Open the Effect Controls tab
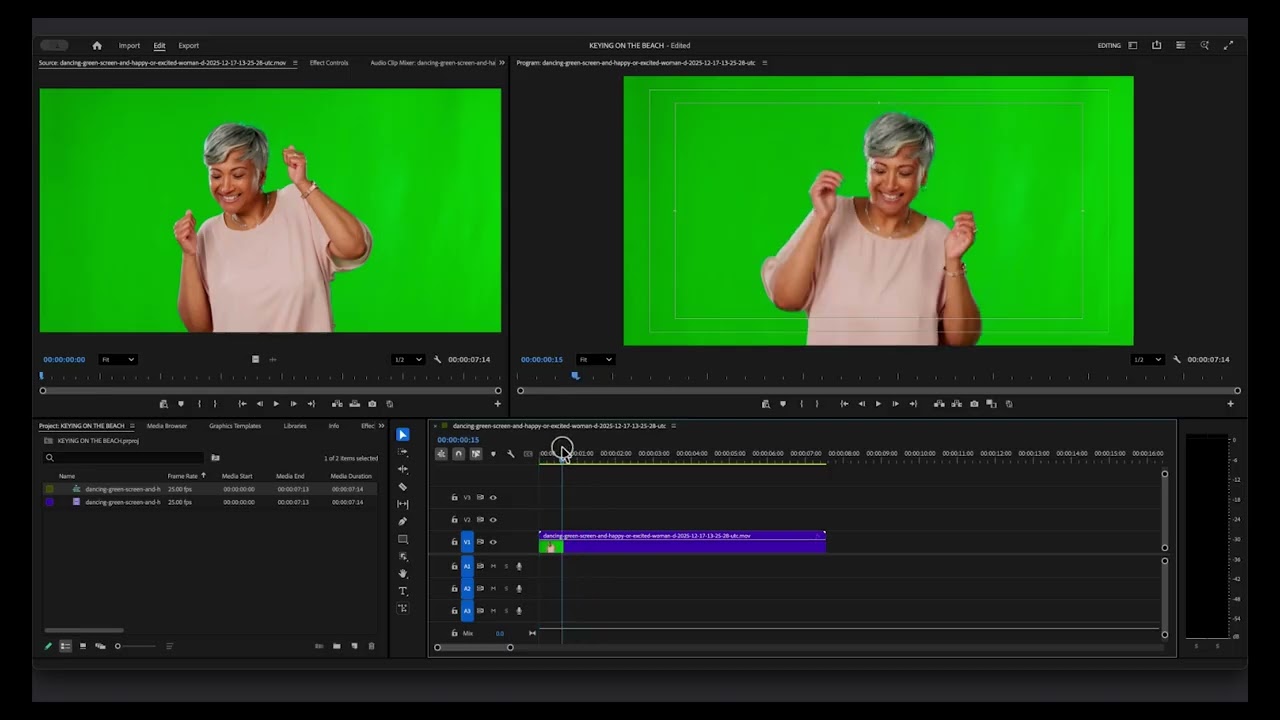Viewport: 1280px width, 720px height. tap(329, 63)
